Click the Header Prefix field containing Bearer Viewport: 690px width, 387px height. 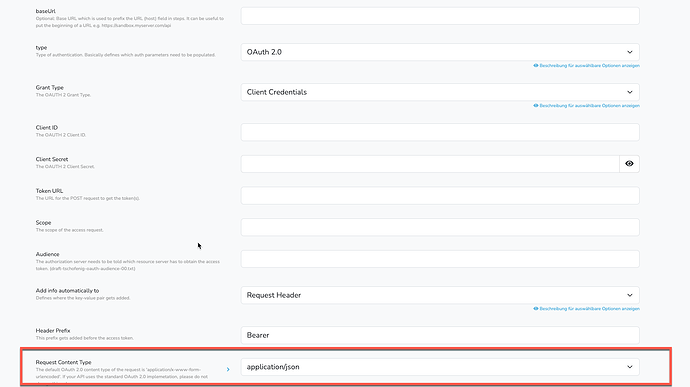point(440,335)
